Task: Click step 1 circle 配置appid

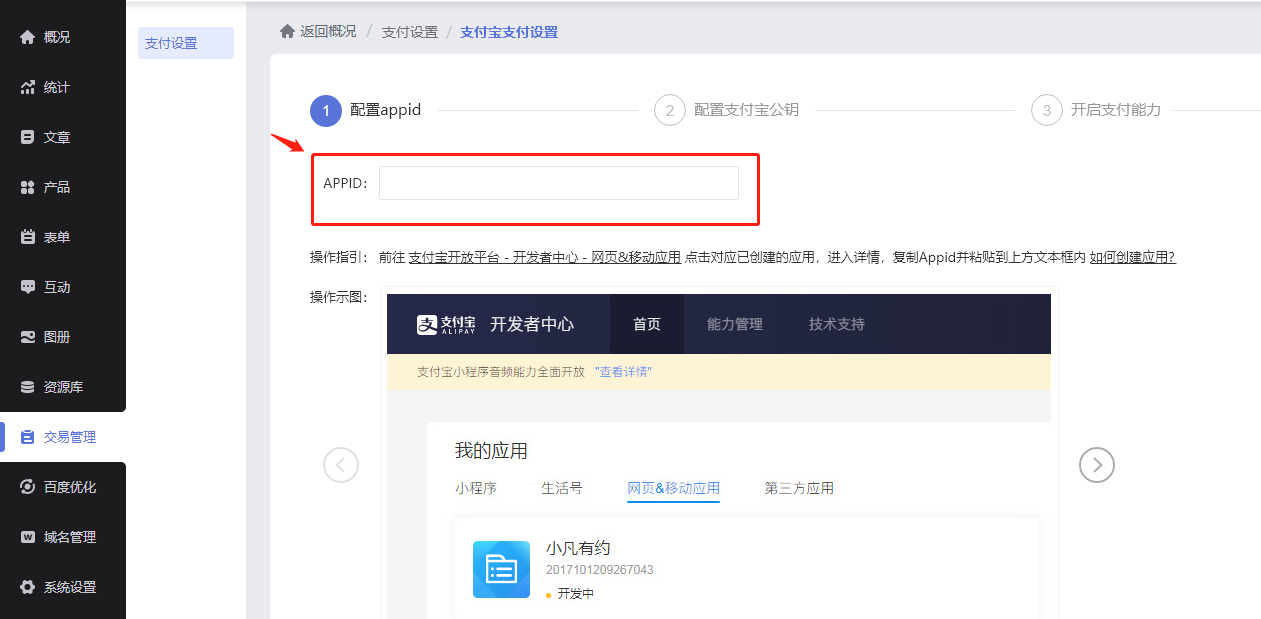Action: (x=326, y=110)
